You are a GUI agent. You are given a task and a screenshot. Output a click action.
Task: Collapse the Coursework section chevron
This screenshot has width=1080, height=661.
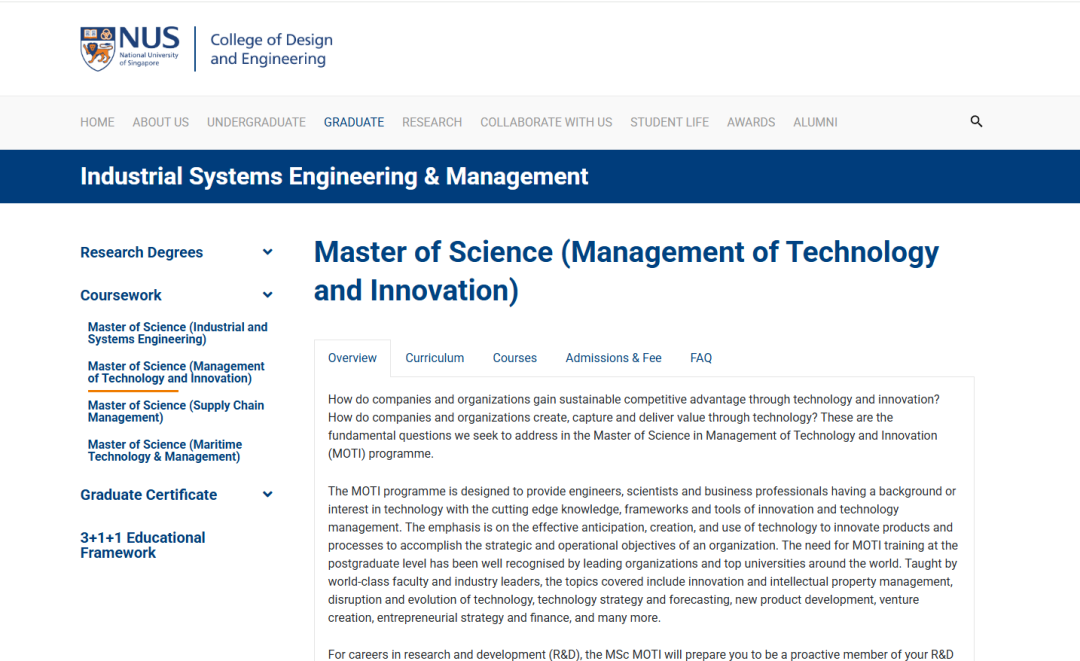(x=267, y=295)
